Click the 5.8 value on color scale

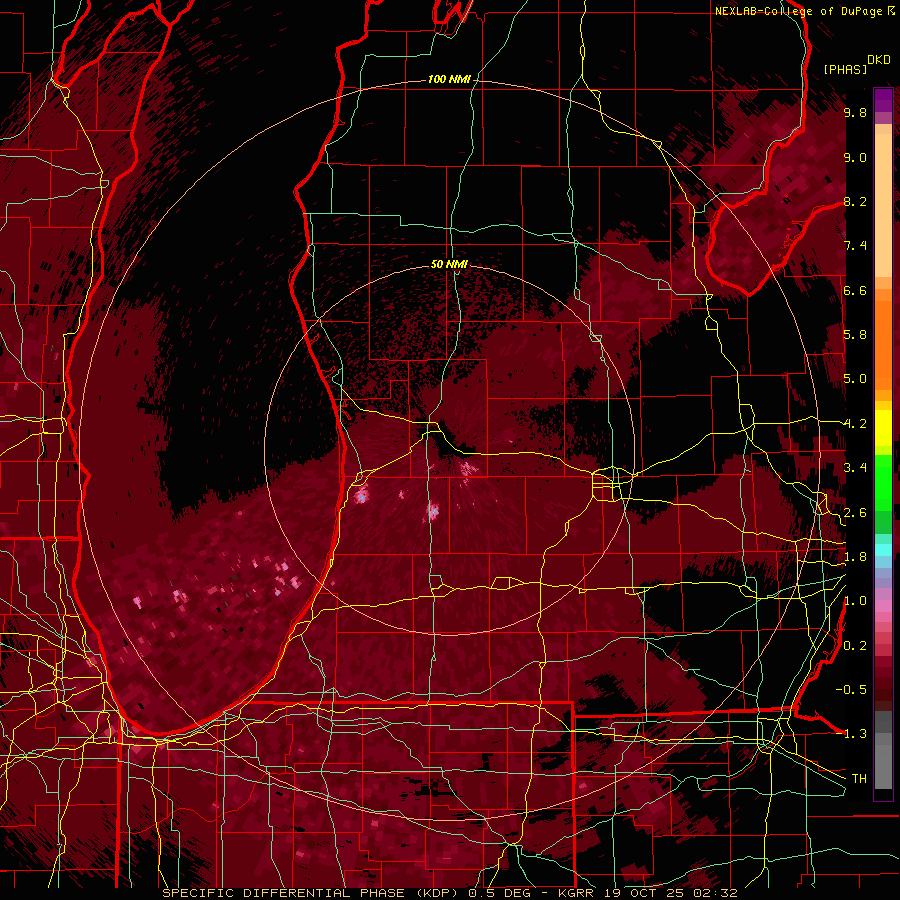[855, 335]
